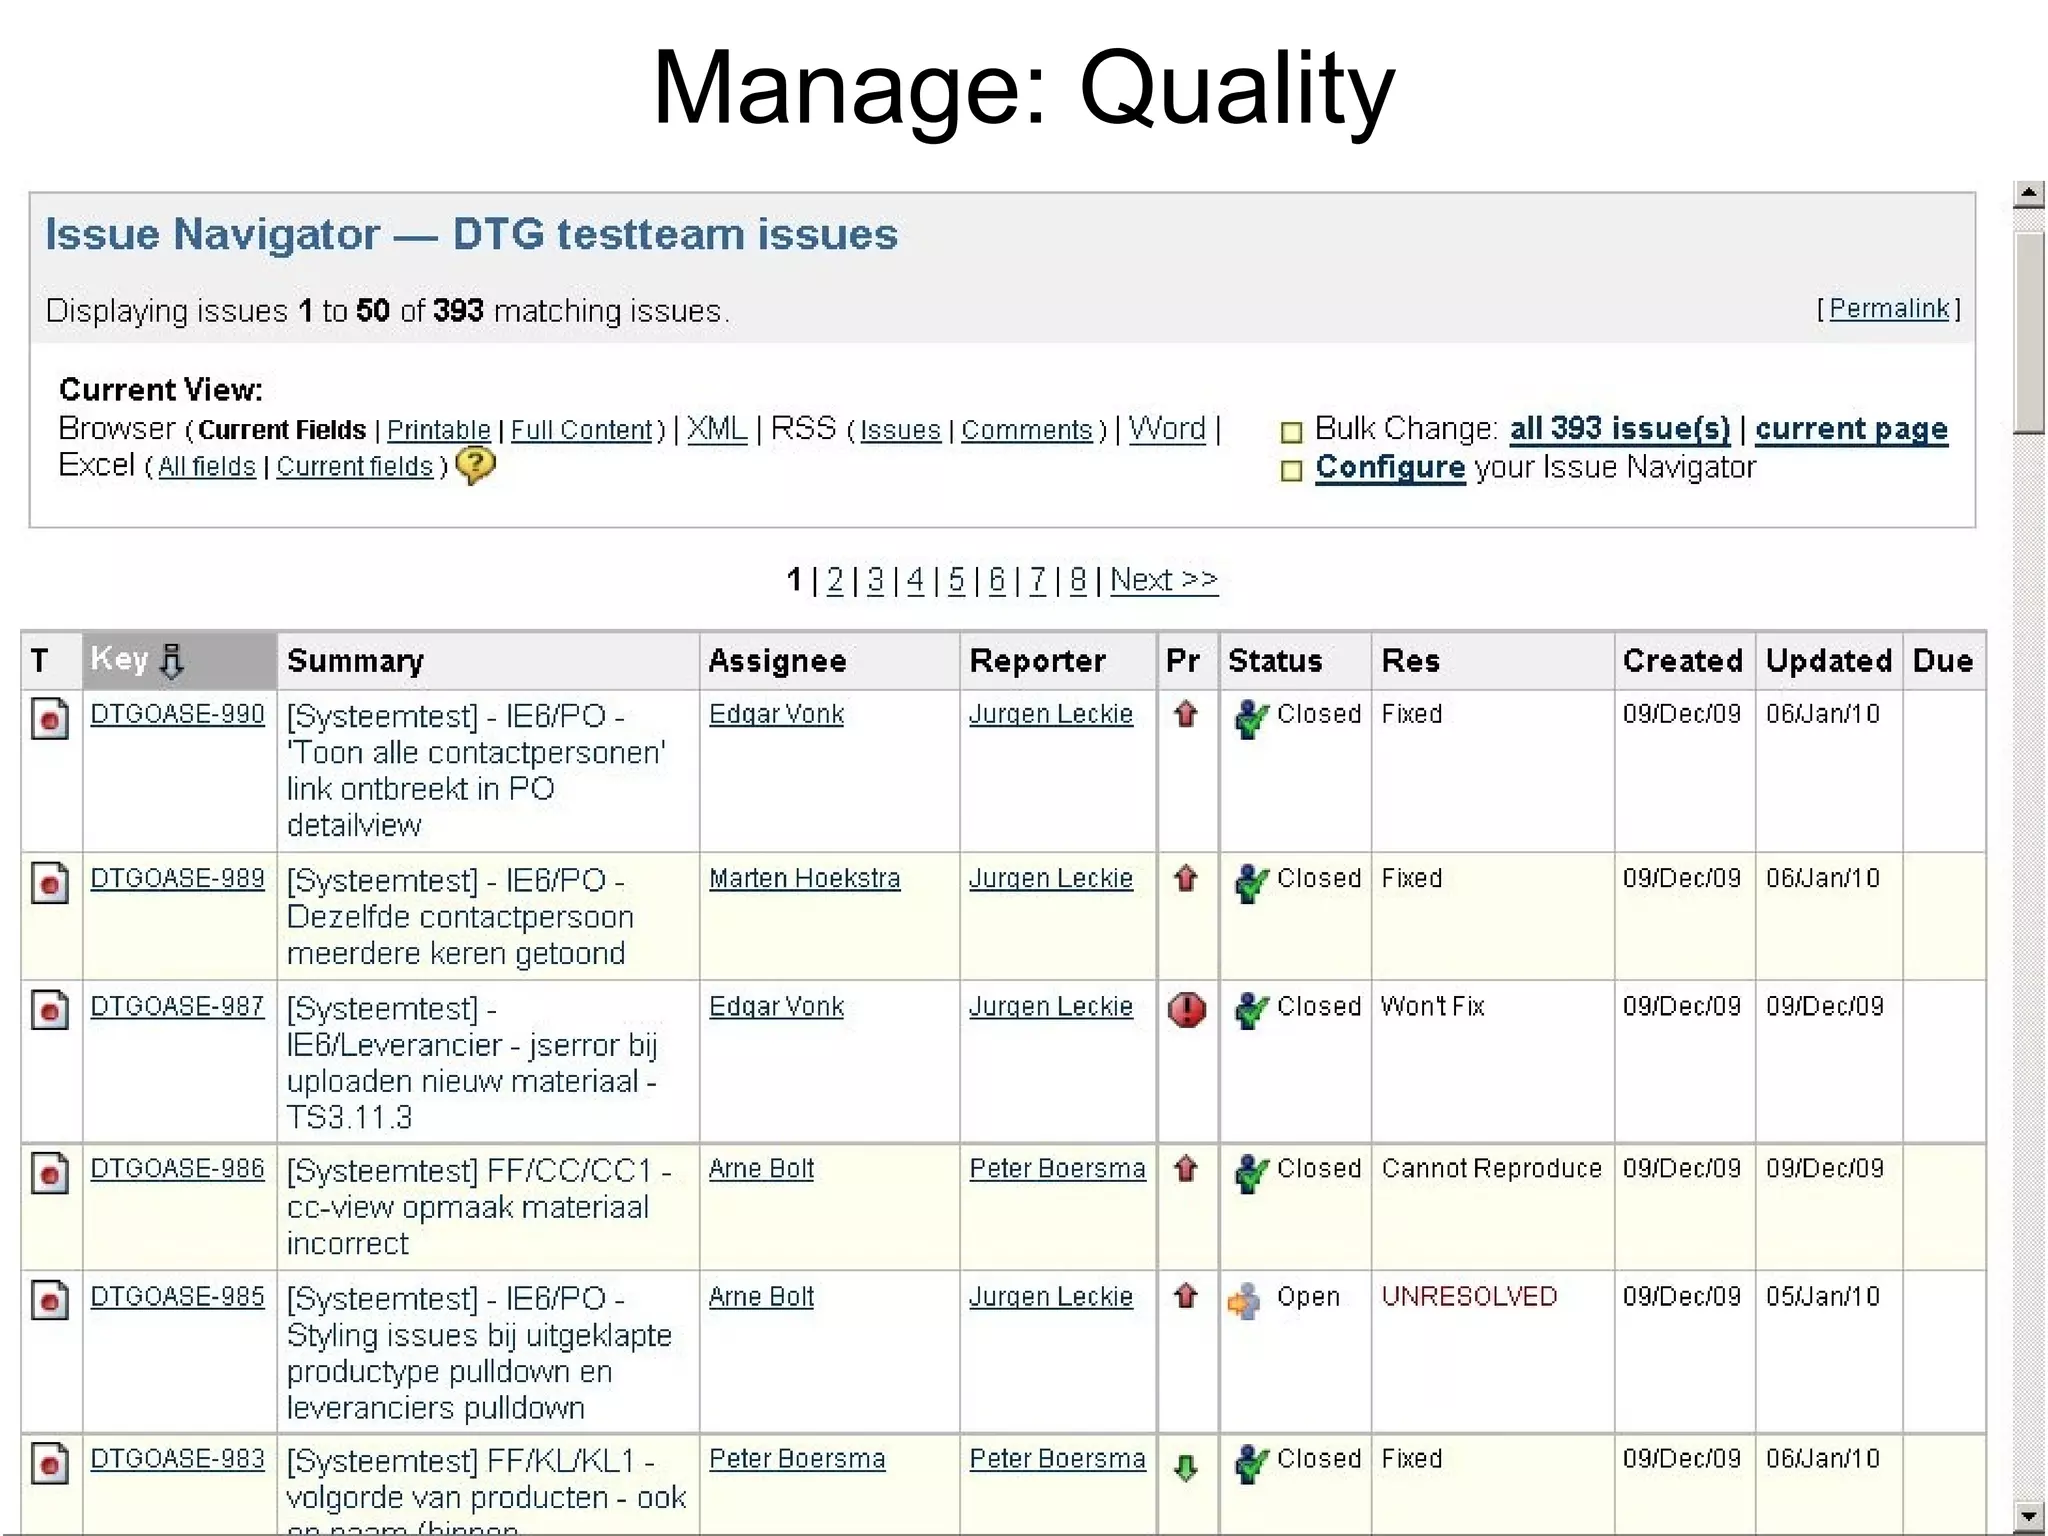Open issue DTGOASE-990
This screenshot has width=2048, height=1536.
(x=177, y=714)
